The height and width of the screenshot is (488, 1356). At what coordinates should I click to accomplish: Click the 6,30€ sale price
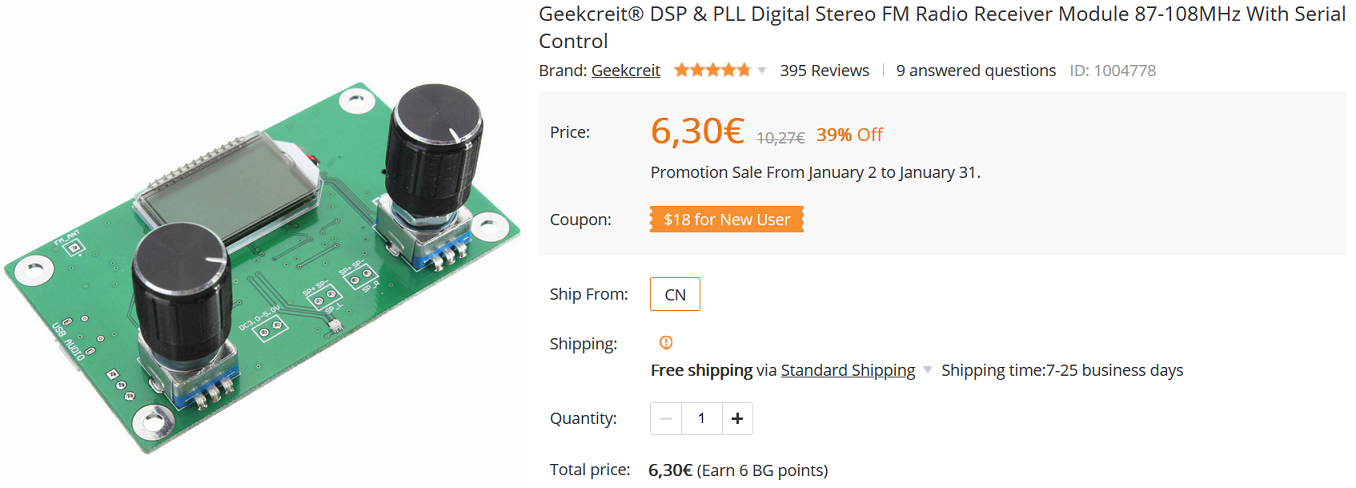[x=697, y=131]
